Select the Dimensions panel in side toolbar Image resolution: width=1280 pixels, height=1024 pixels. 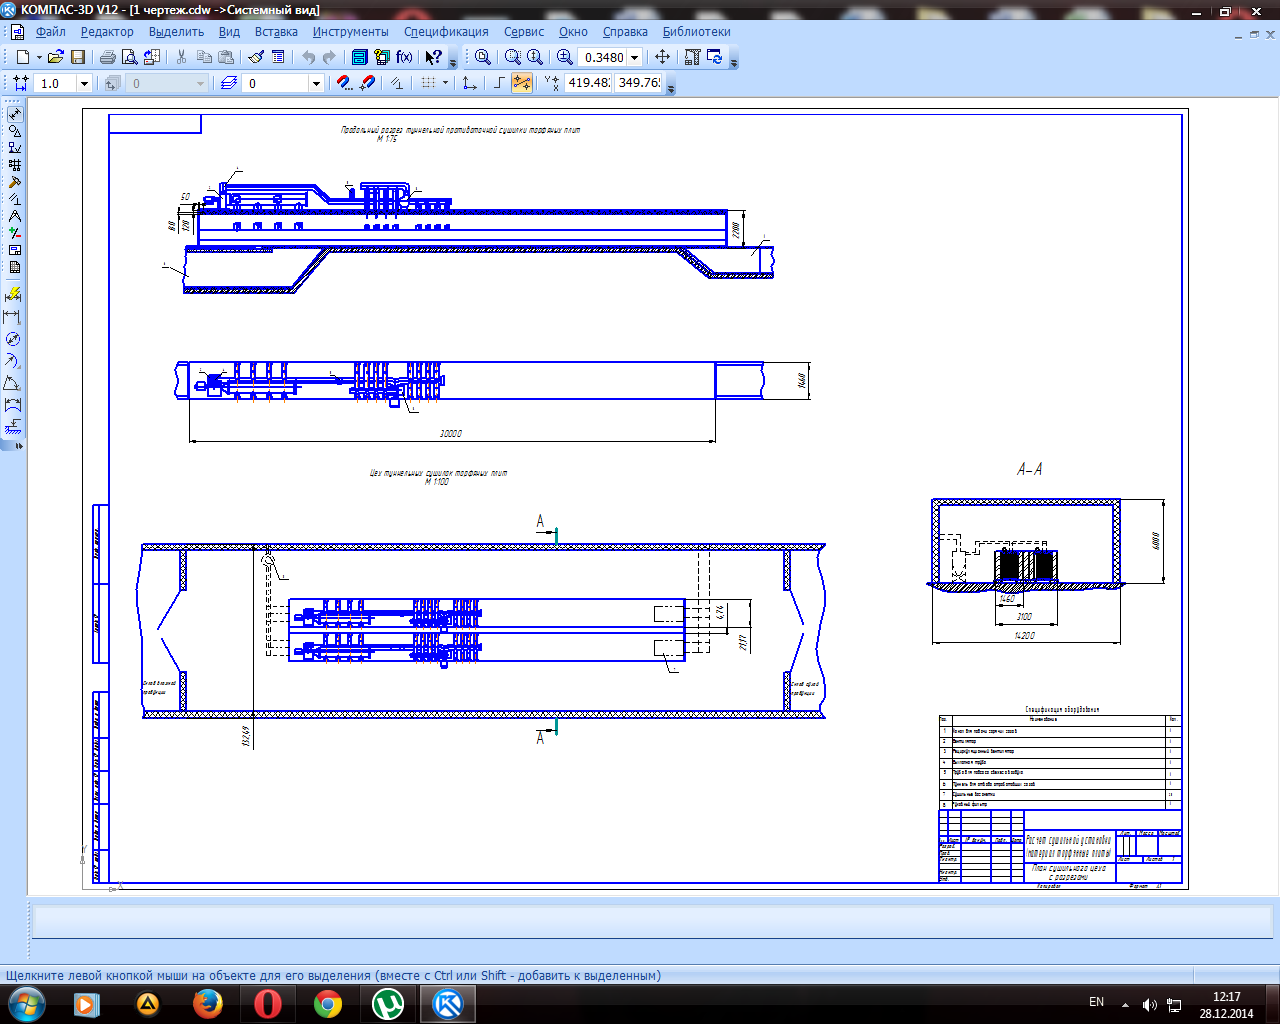[14, 113]
